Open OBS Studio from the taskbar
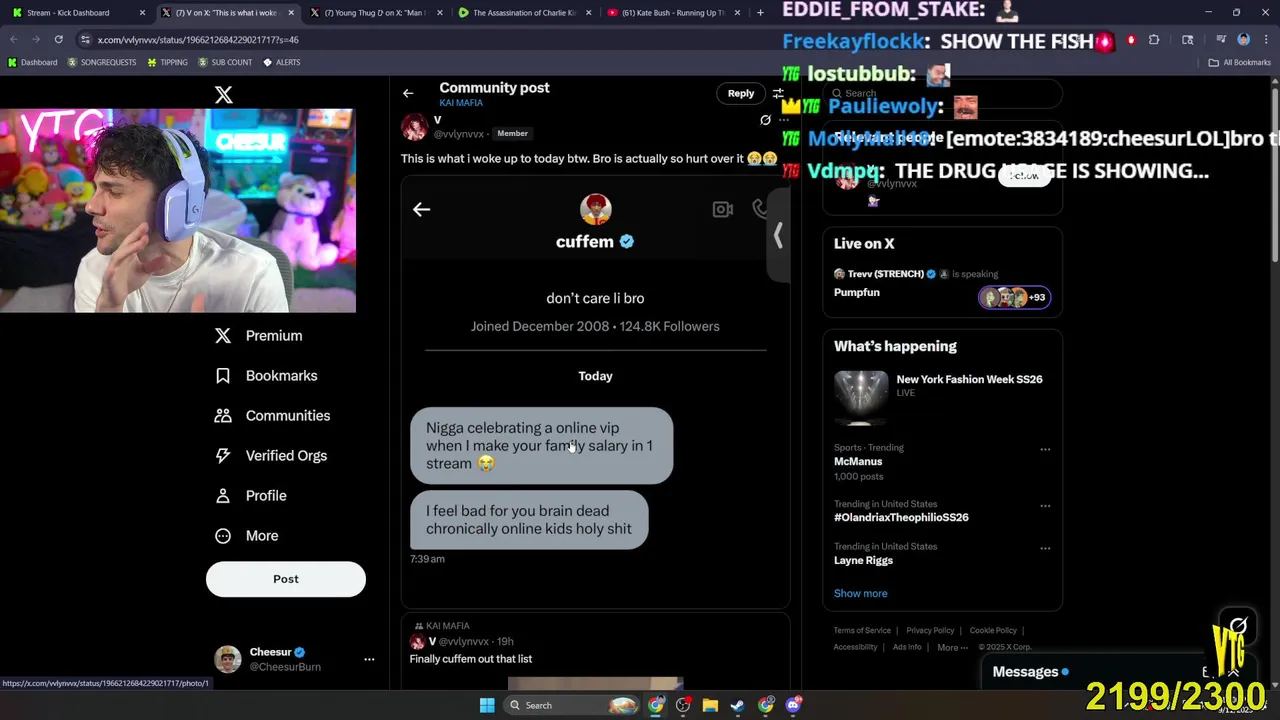This screenshot has width=1280, height=720. (x=683, y=705)
